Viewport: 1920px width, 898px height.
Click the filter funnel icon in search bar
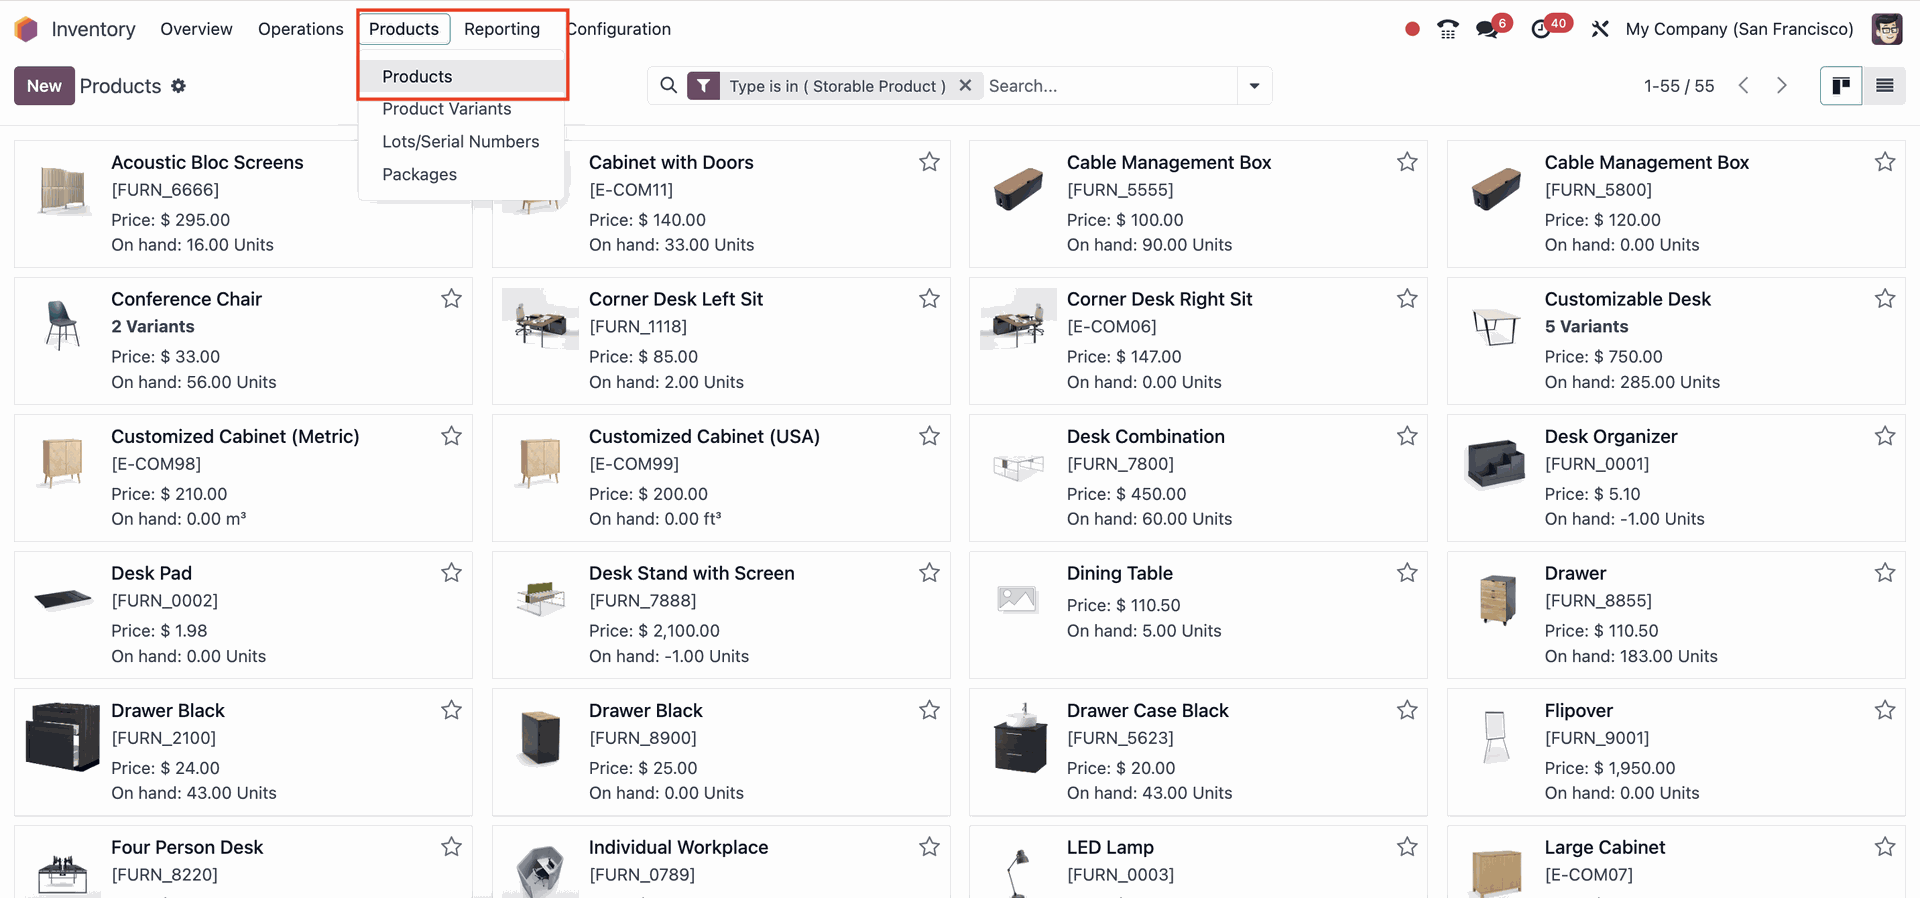703,86
